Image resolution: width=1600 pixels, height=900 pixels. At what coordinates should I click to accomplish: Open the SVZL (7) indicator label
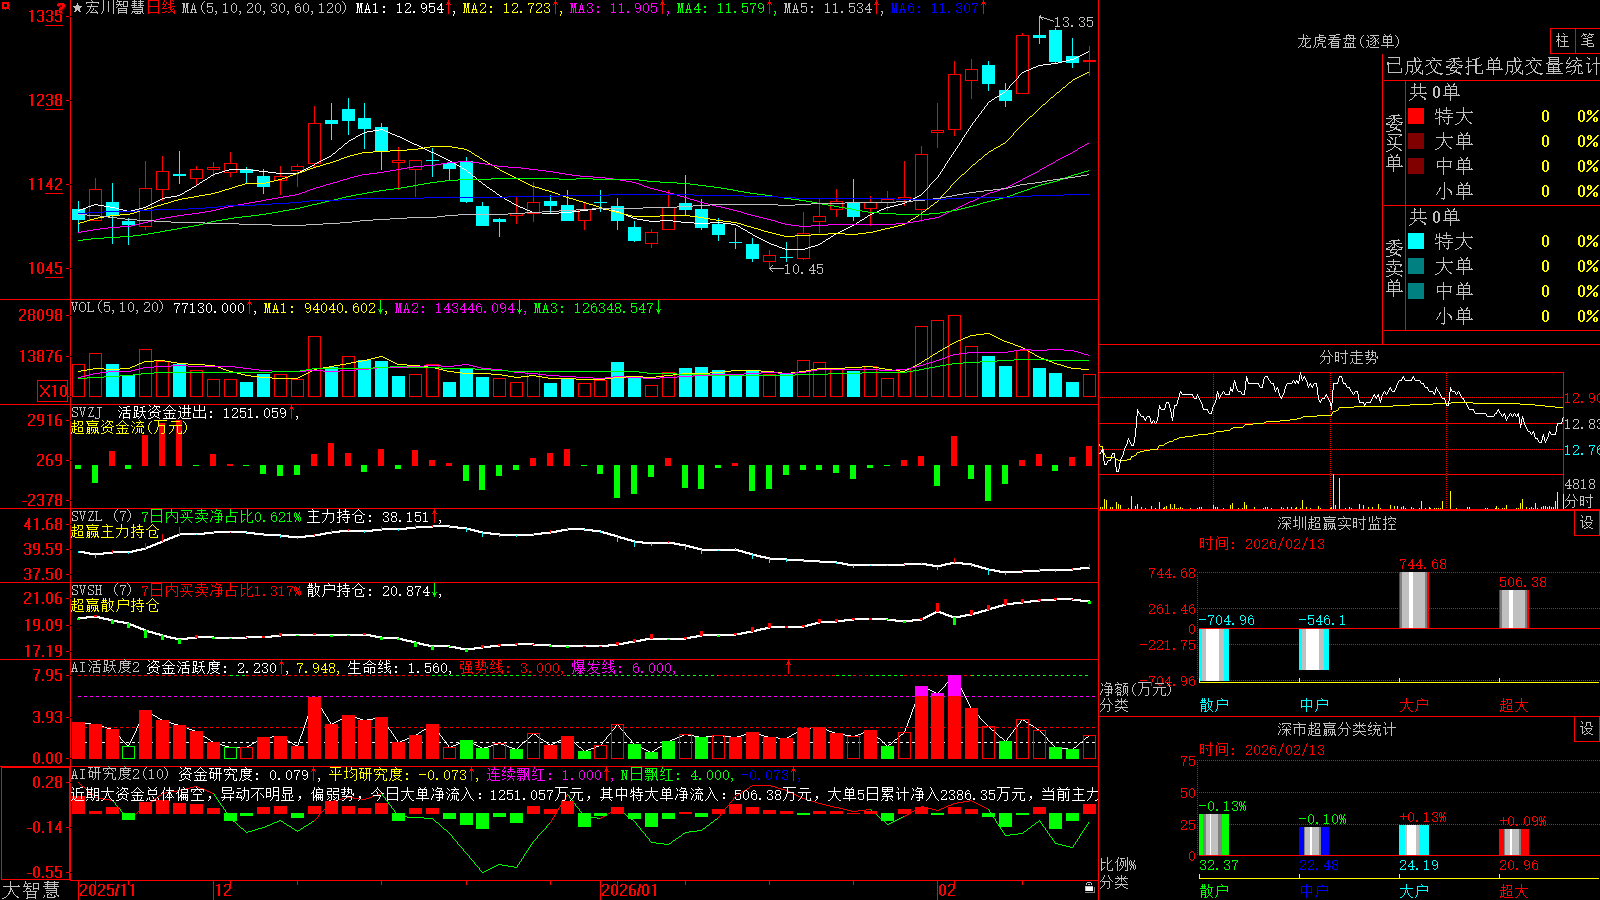101,517
